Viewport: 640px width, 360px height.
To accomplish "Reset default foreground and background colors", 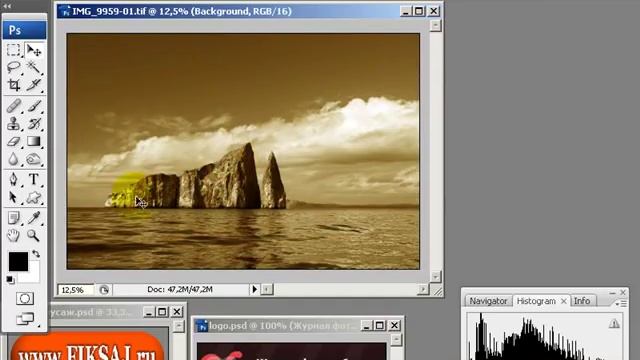I will (10, 280).
